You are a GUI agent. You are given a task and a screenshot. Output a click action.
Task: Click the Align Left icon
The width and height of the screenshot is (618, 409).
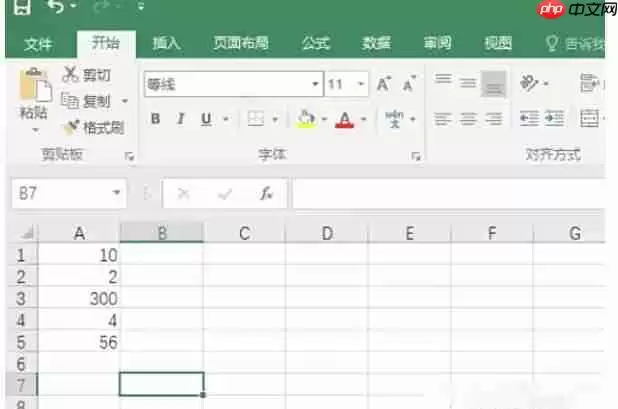click(443, 119)
